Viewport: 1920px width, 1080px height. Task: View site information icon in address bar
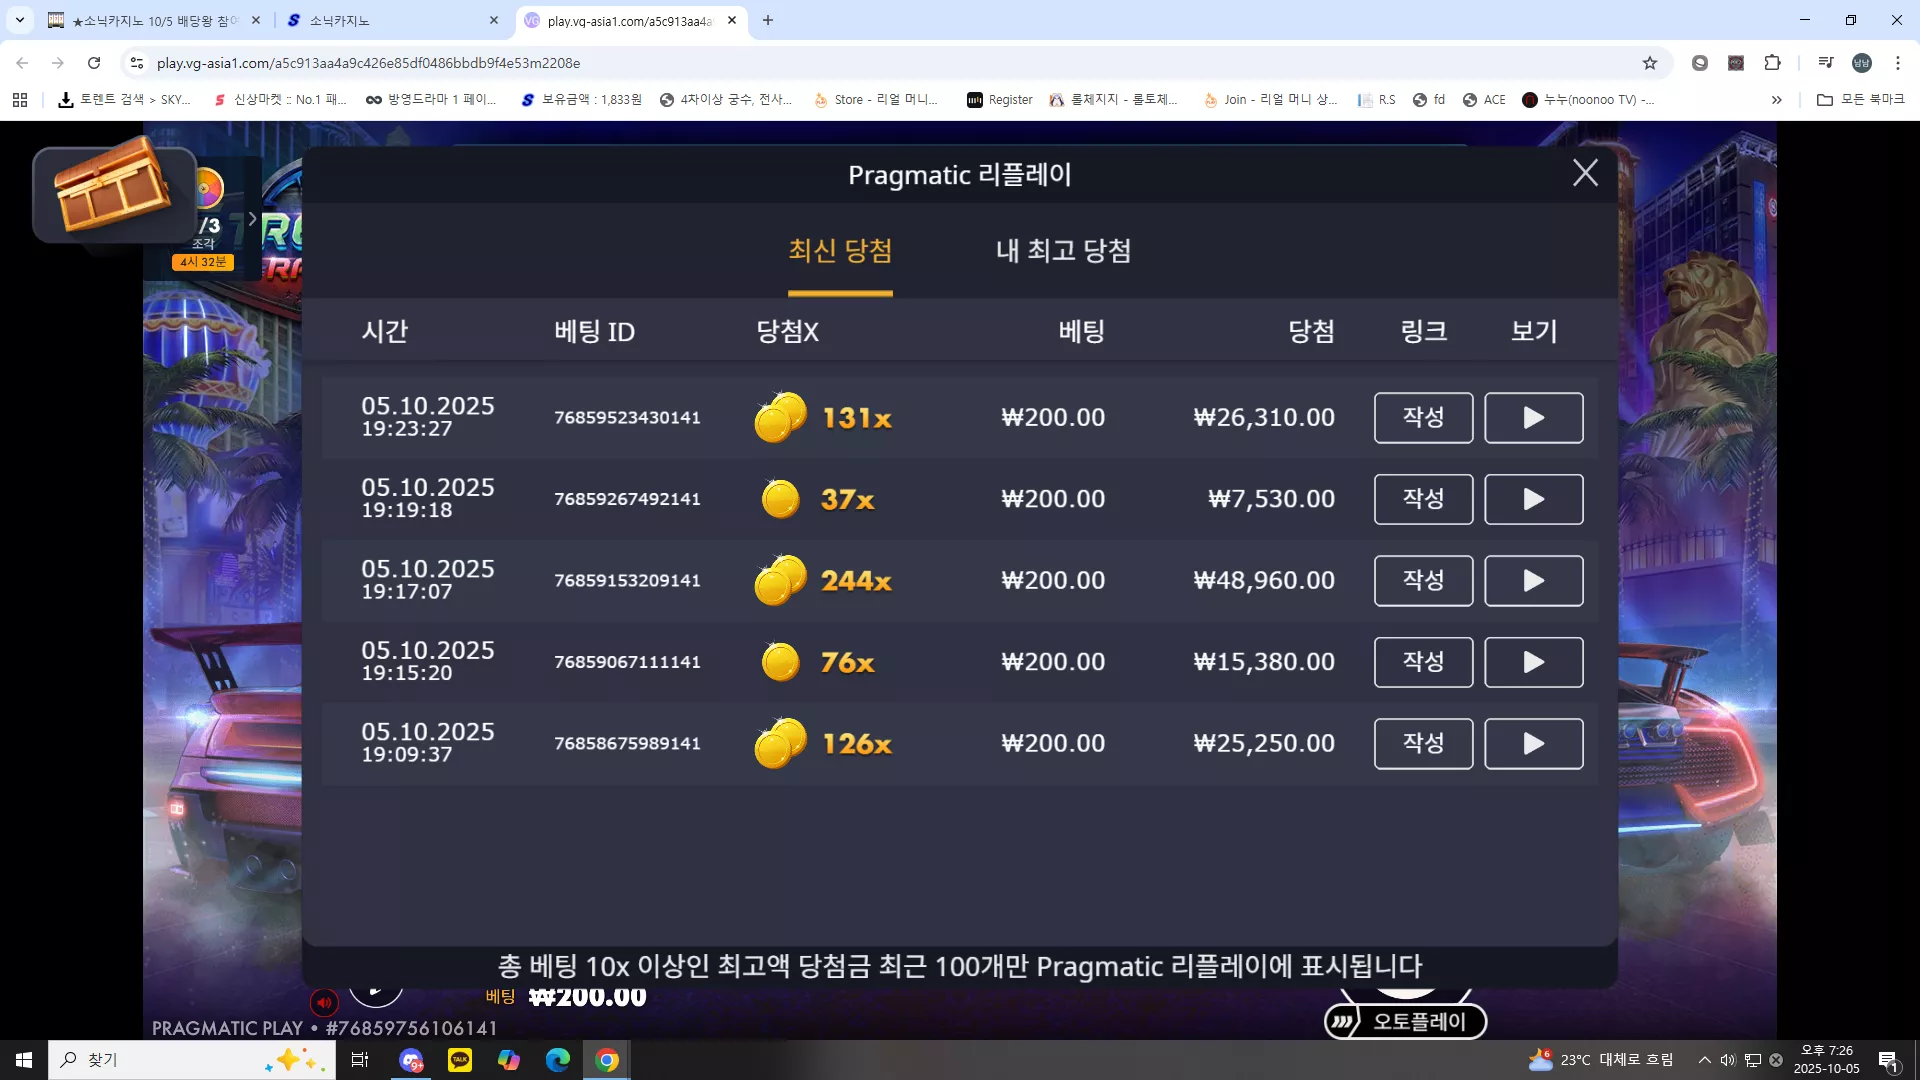click(x=137, y=63)
